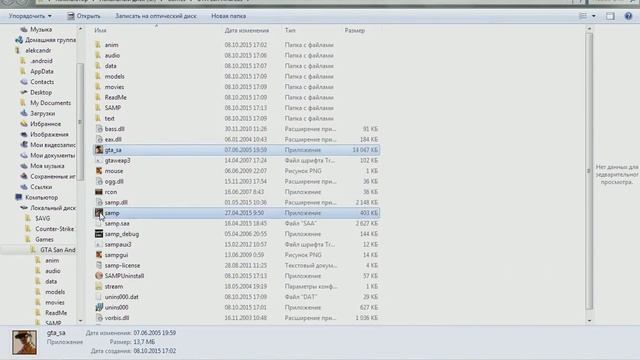Sort by the Размер column header

(x=355, y=30)
